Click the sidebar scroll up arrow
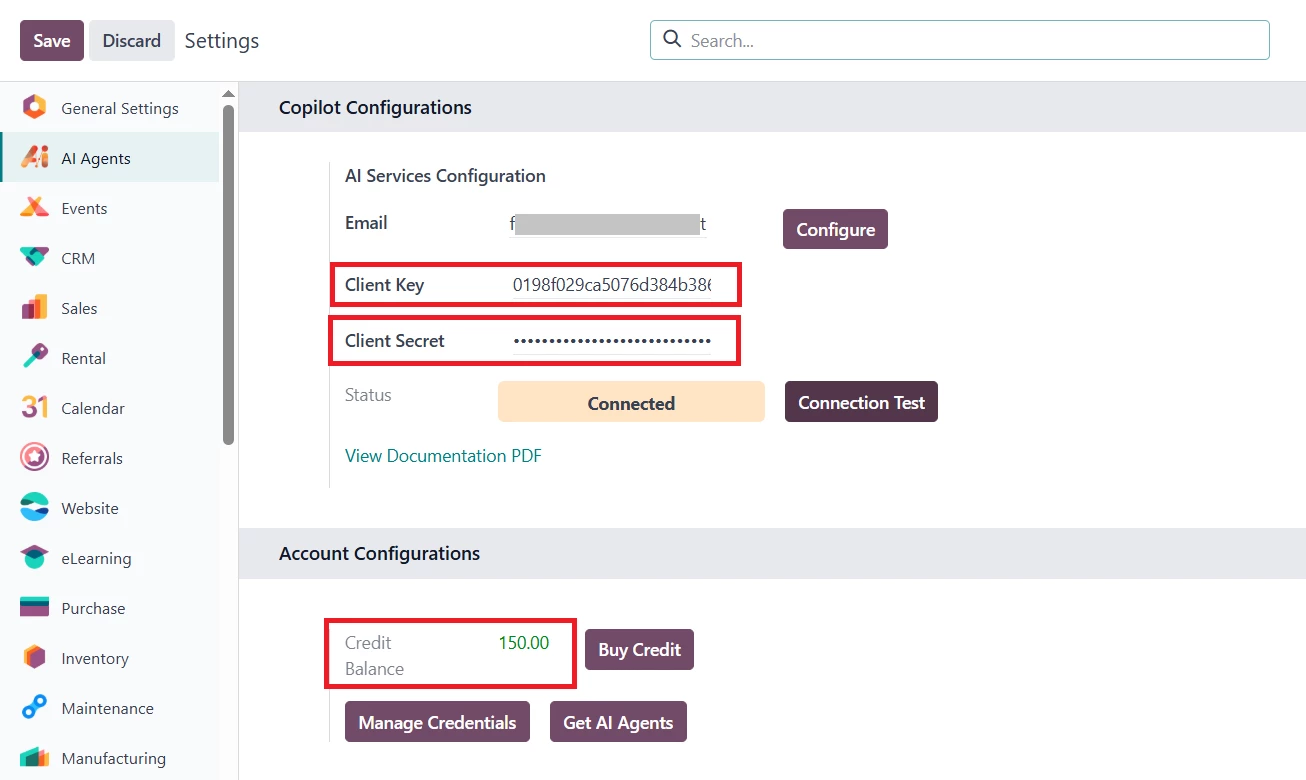The width and height of the screenshot is (1306, 780). point(228,94)
